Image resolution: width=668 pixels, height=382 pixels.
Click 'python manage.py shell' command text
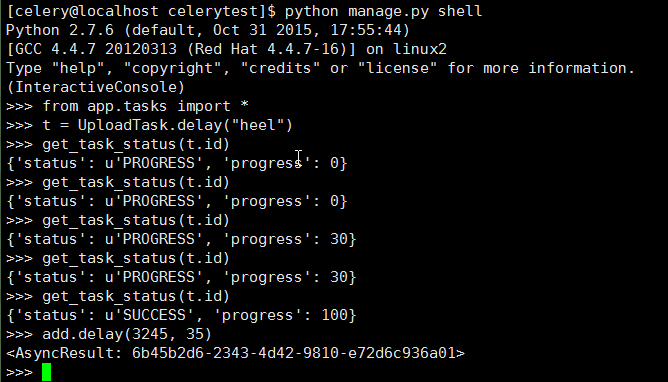pyautogui.click(x=383, y=11)
